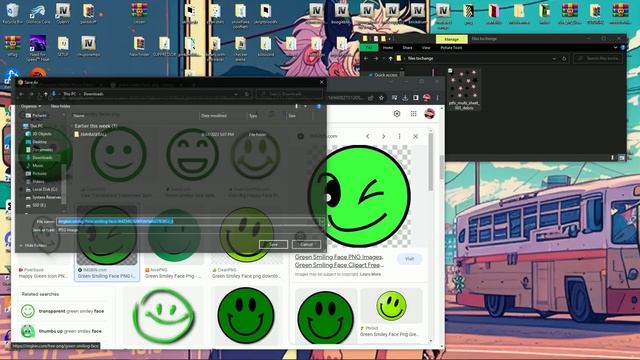
Task: Open Chrome's side panel icon
Action: pos(416,98)
